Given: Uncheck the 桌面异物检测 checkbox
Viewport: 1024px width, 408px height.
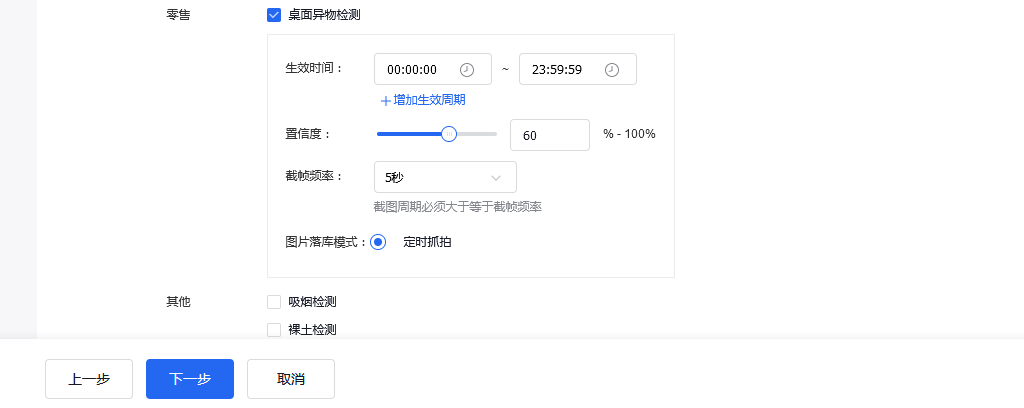Looking at the screenshot, I should click(x=274, y=14).
